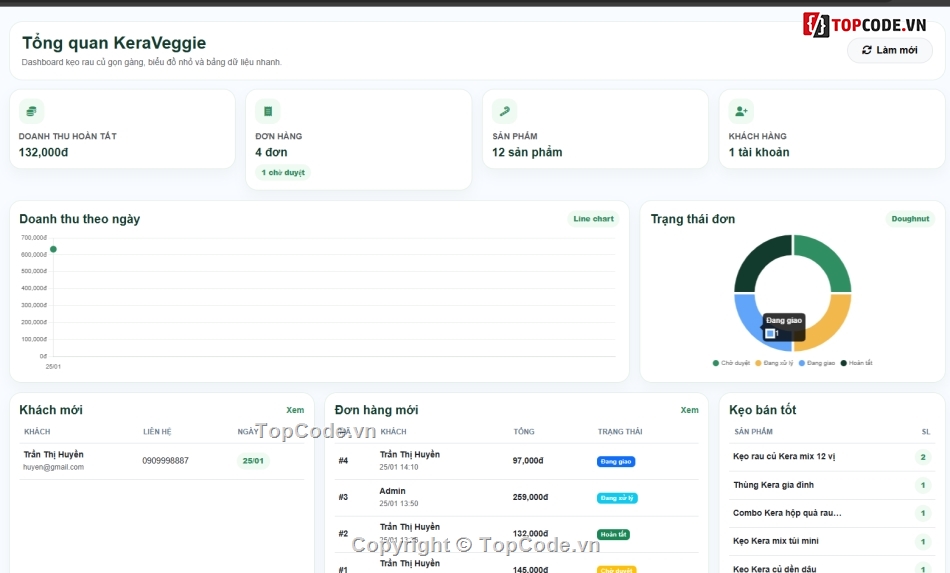Click the user-plus icon on Khách hàng card

741,111
